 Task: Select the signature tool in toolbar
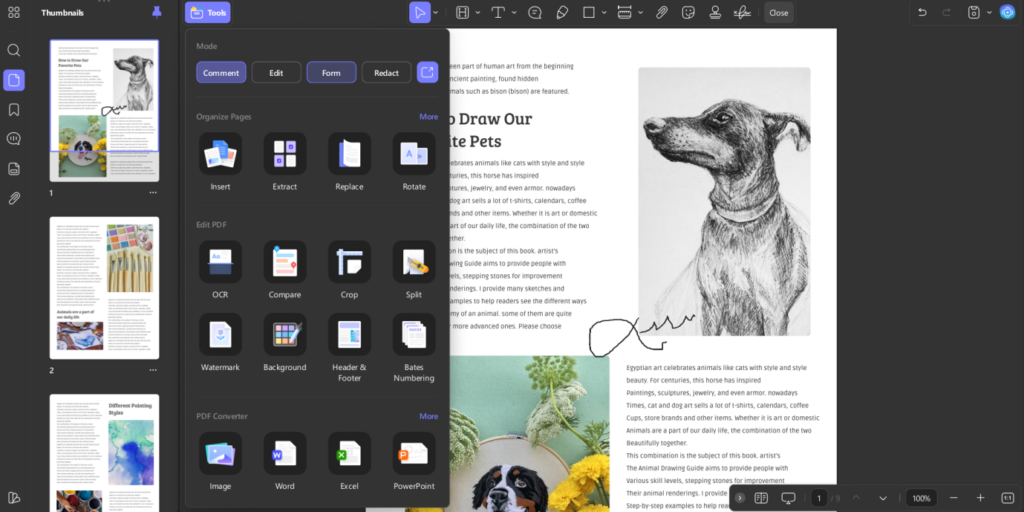[x=741, y=13]
